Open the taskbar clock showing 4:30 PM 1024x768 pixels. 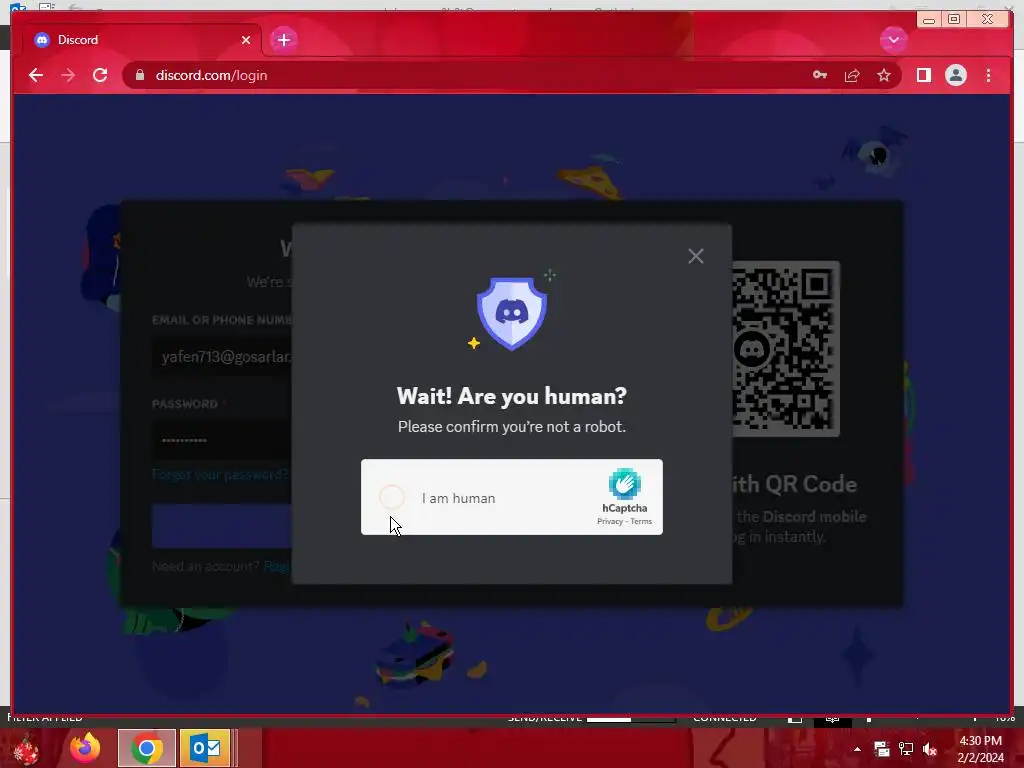coord(980,749)
